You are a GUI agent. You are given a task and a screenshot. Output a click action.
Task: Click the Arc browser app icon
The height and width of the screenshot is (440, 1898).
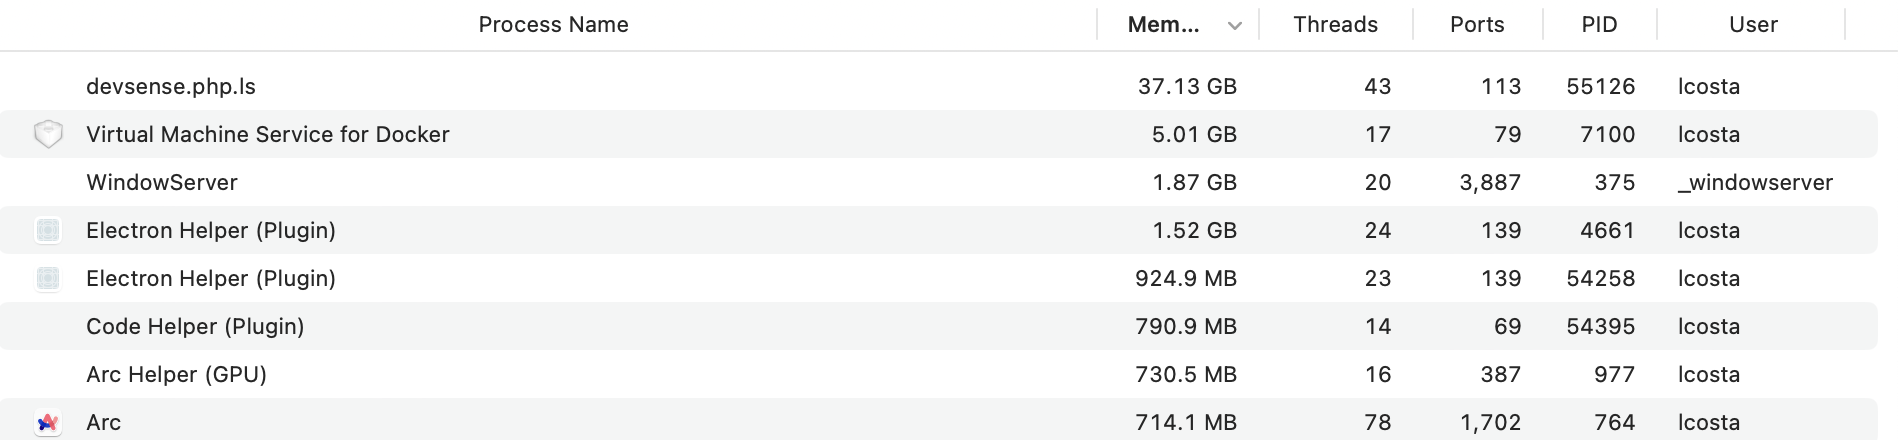(x=48, y=422)
